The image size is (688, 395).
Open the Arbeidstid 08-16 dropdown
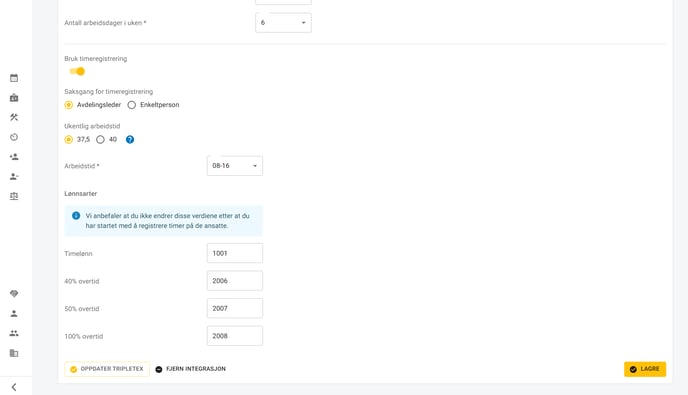click(x=235, y=166)
